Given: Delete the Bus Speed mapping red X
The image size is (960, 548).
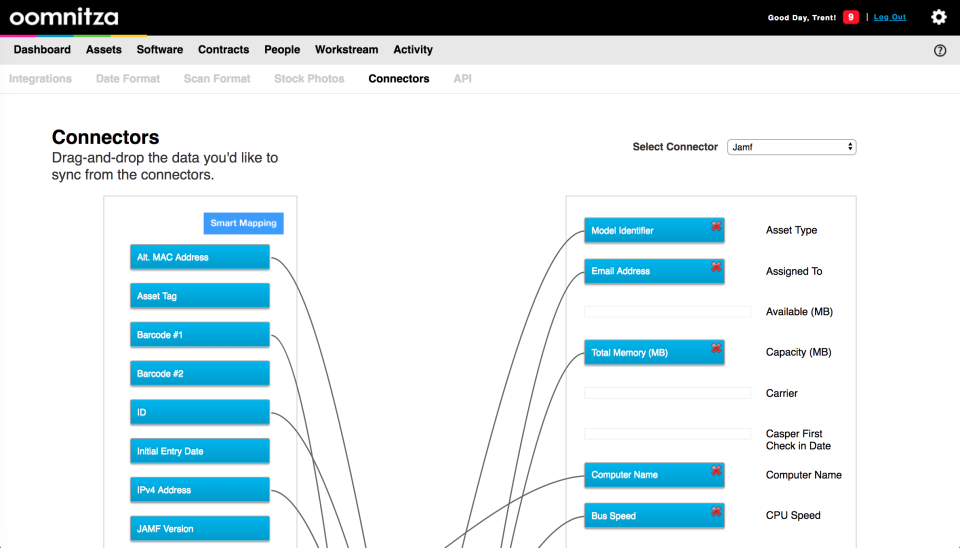Looking at the screenshot, I should tap(716, 512).
